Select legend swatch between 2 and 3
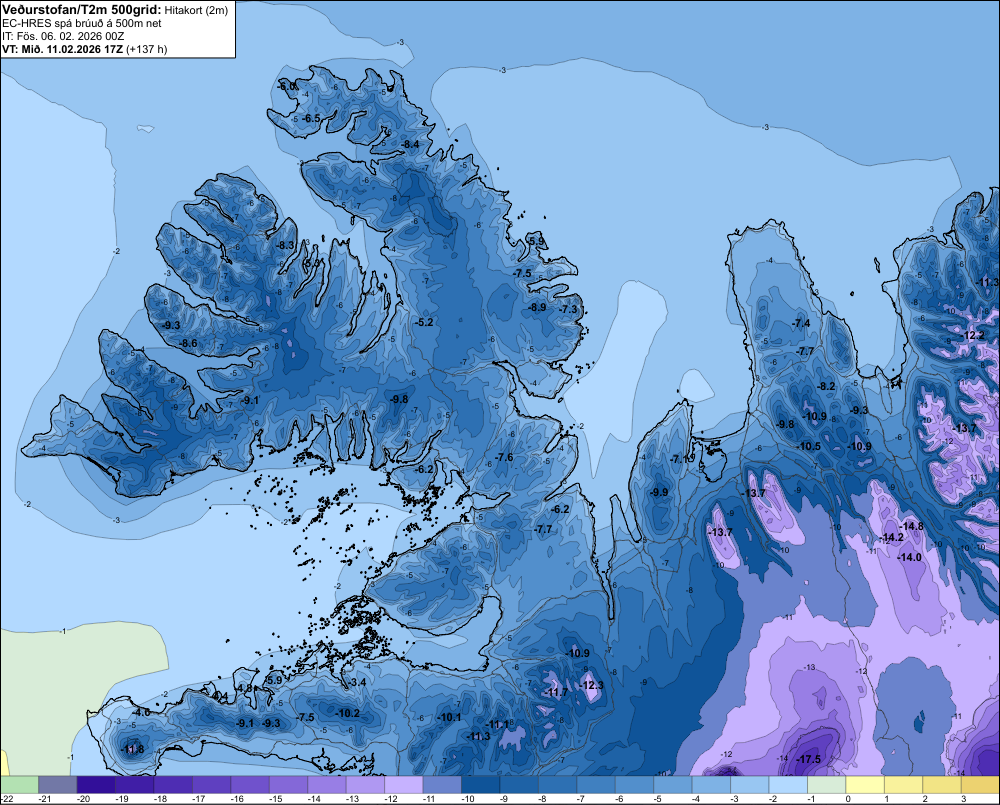This screenshot has height=805, width=1000. (x=942, y=784)
